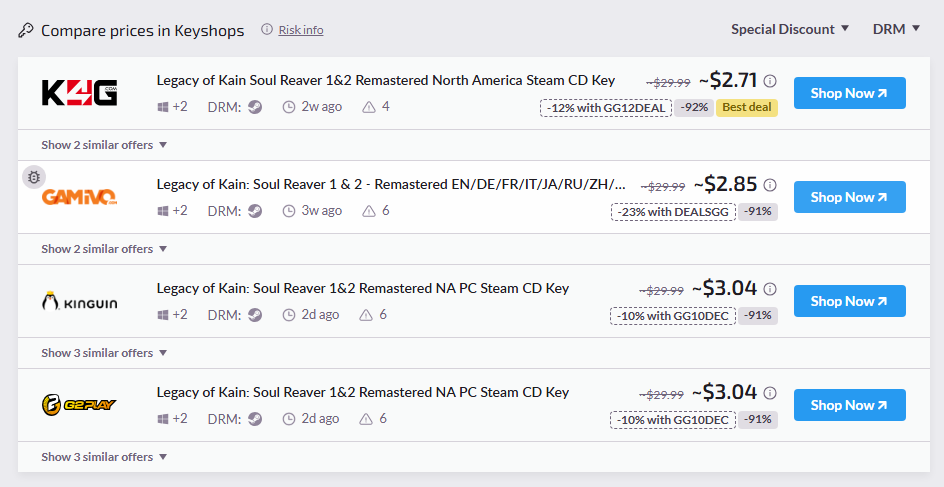Click the Windows platform icon in GAMIVO row
The width and height of the screenshot is (944, 487).
click(163, 211)
